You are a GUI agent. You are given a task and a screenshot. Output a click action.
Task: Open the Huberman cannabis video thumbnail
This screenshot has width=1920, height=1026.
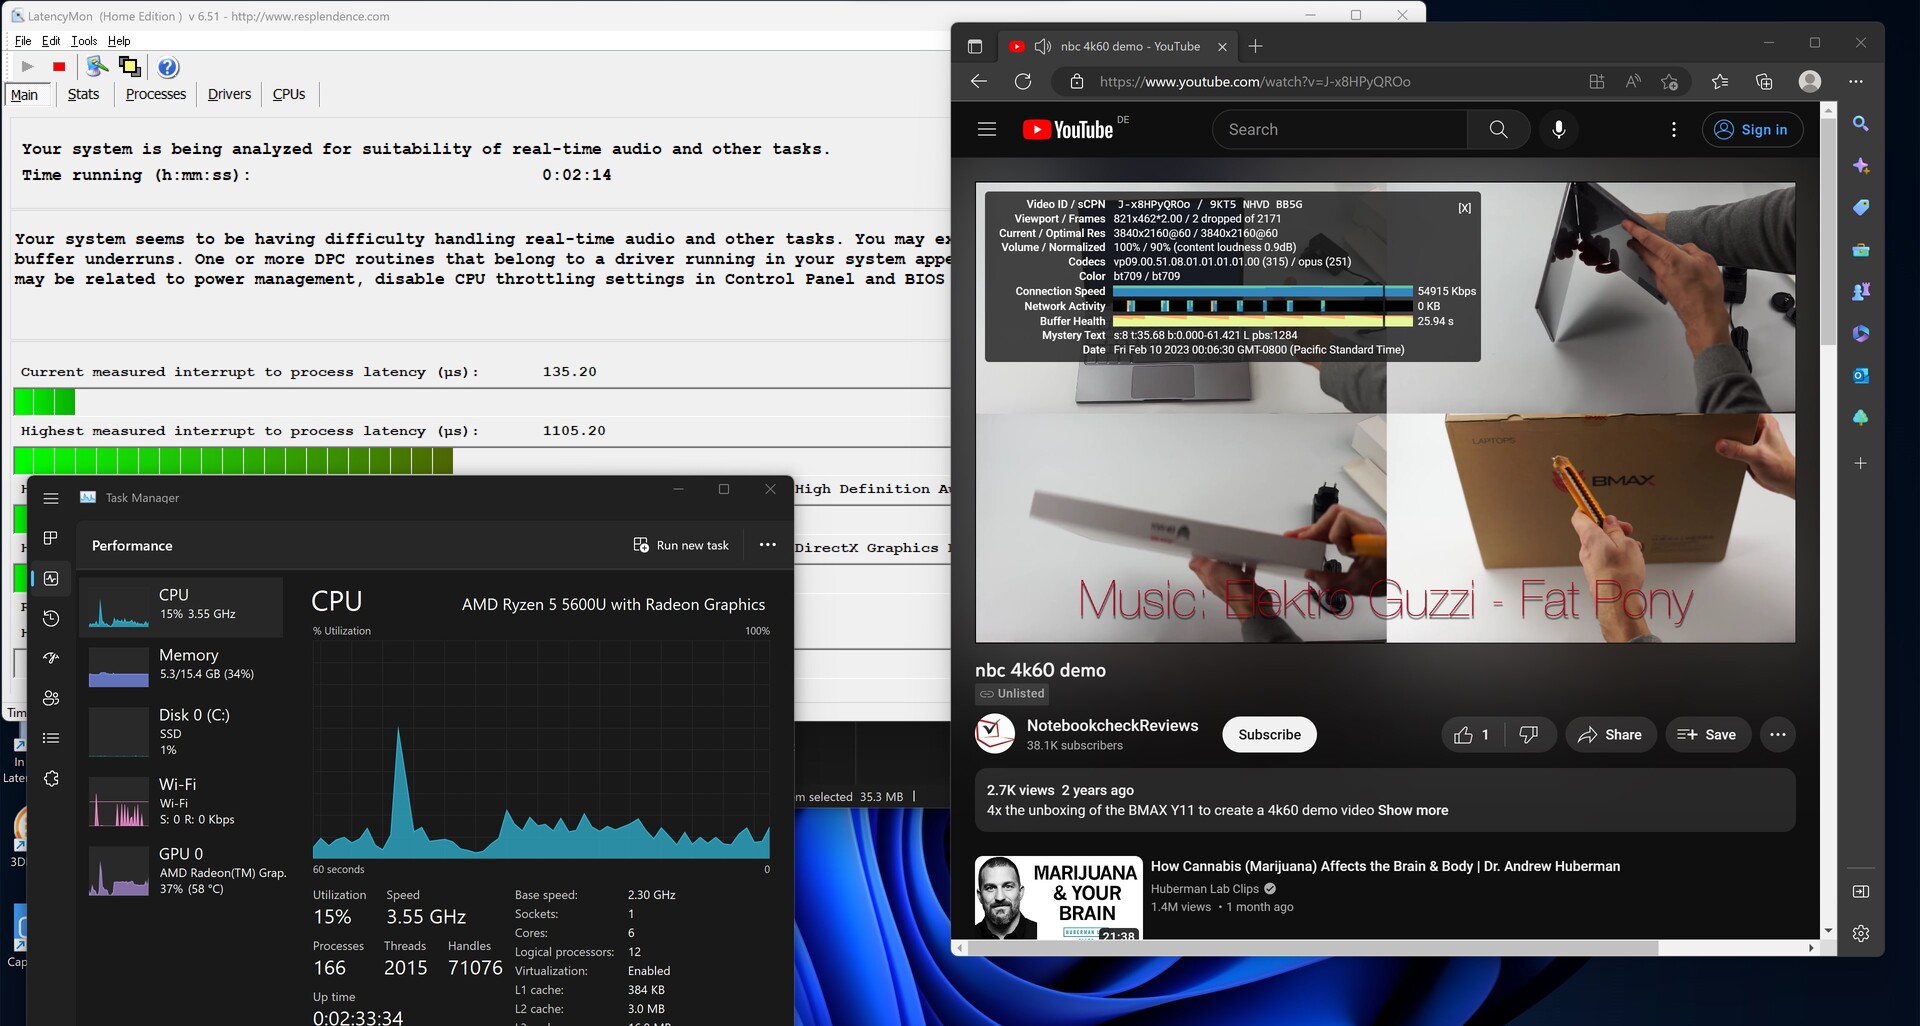click(1058, 897)
